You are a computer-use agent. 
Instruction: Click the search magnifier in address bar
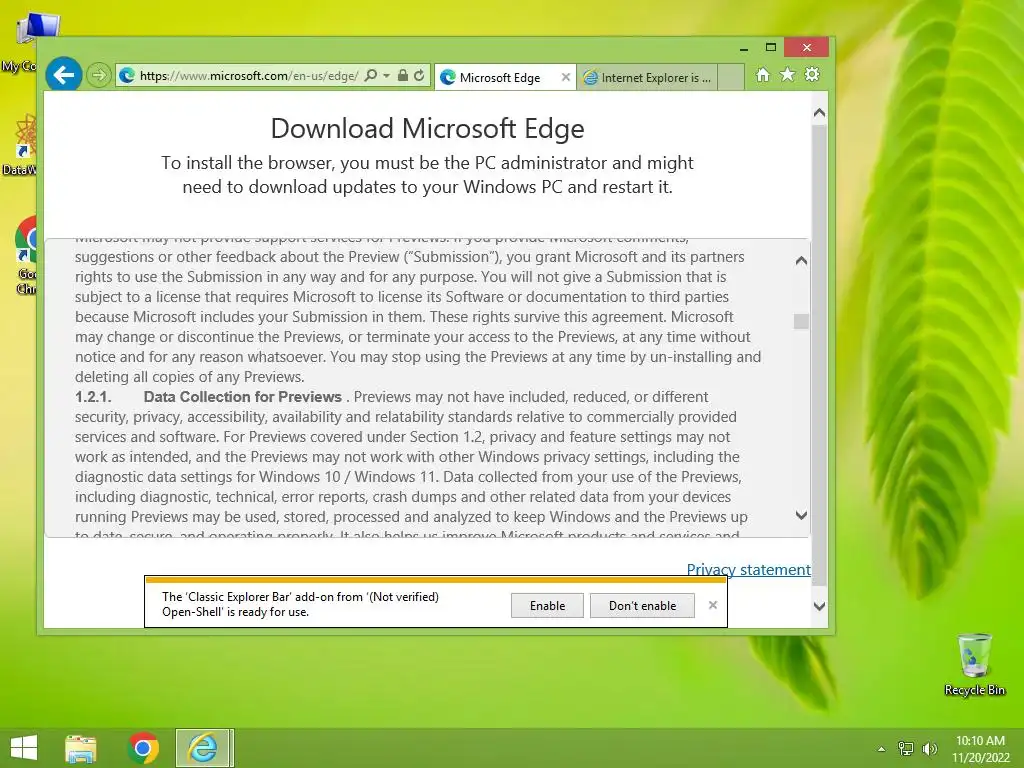[x=370, y=76]
